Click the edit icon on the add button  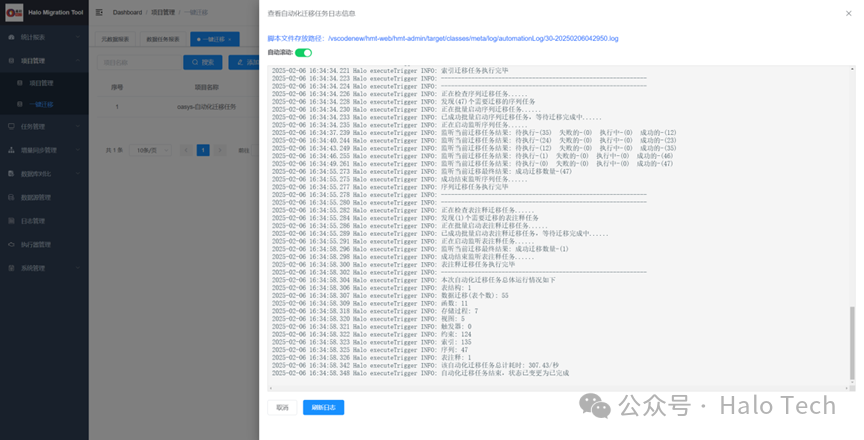point(240,62)
